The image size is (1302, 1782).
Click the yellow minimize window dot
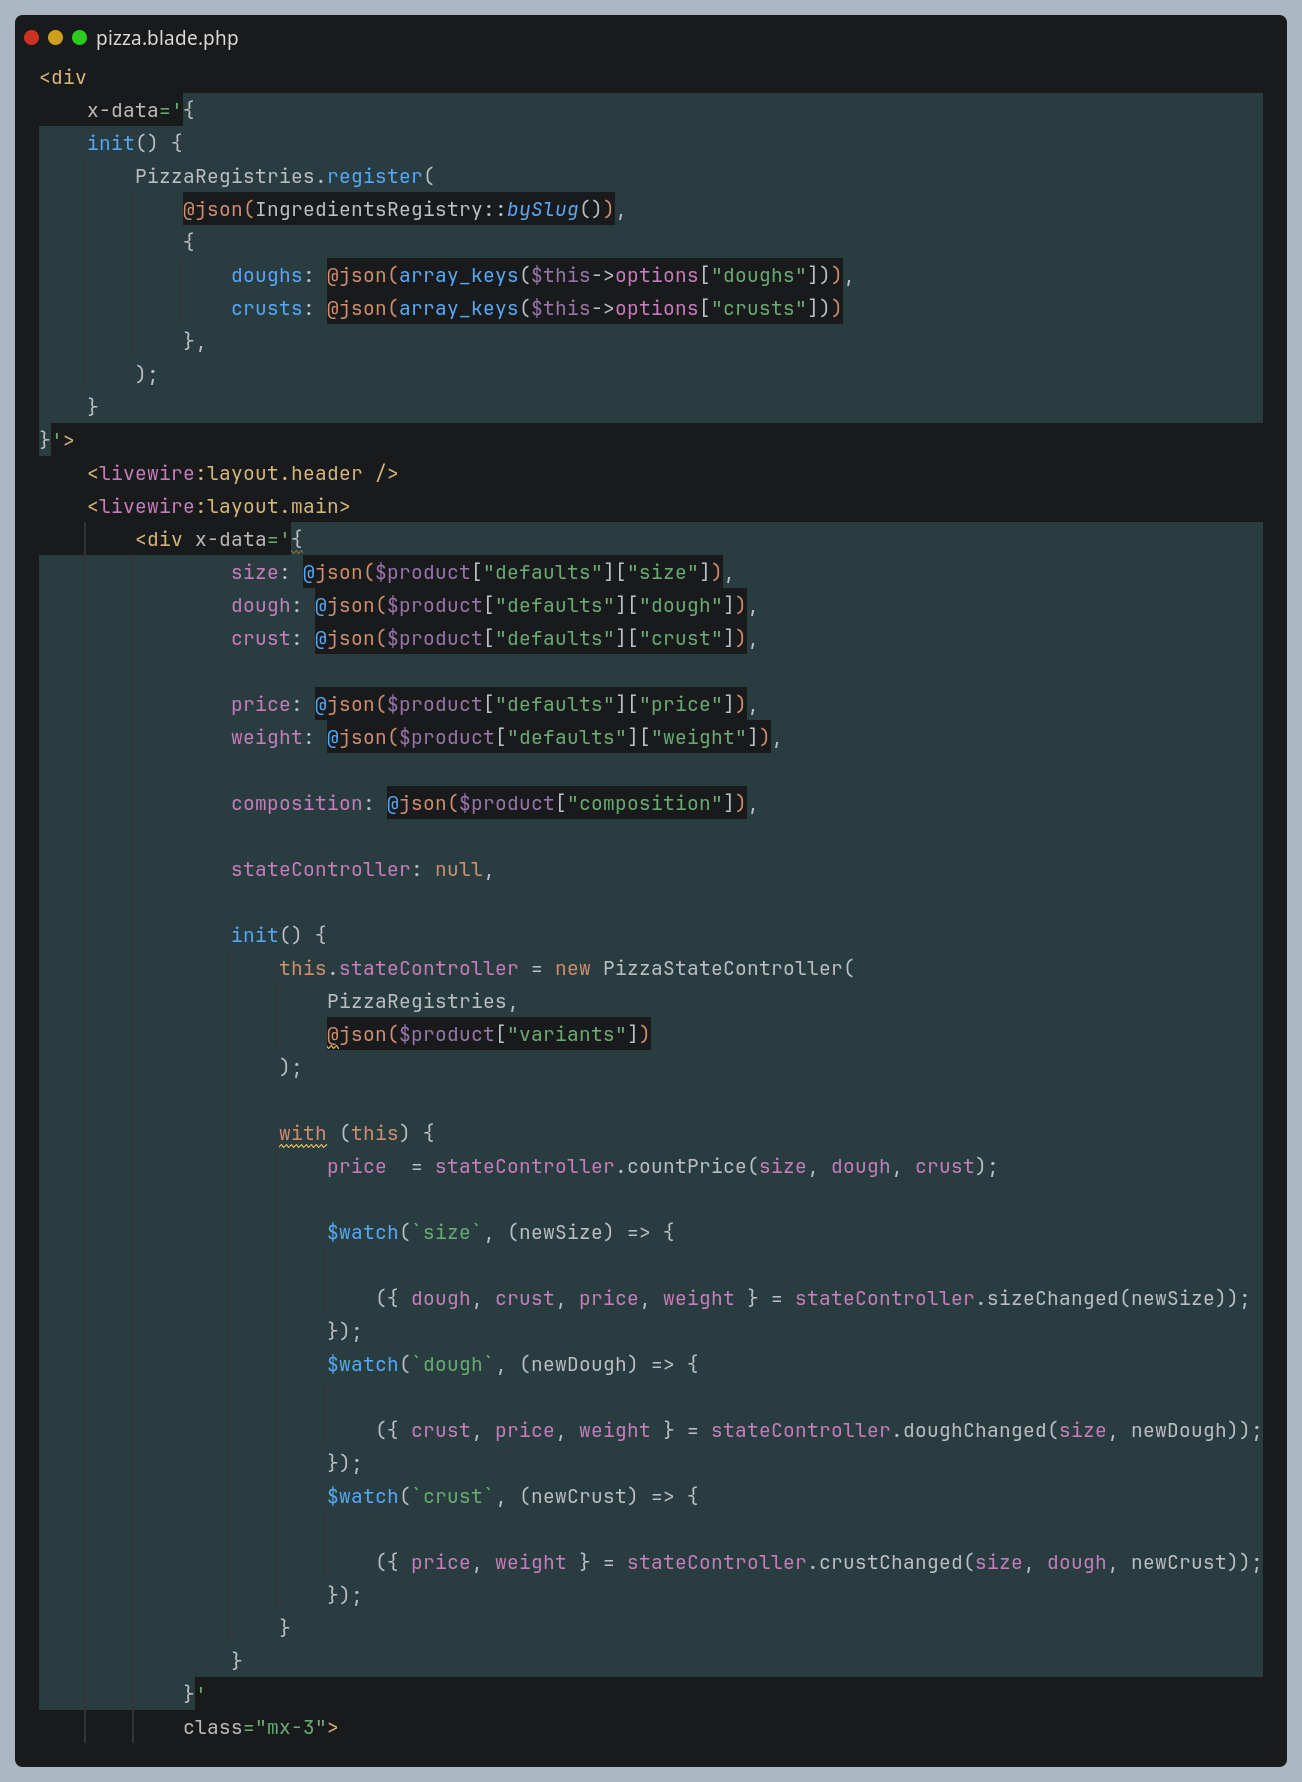pos(55,38)
